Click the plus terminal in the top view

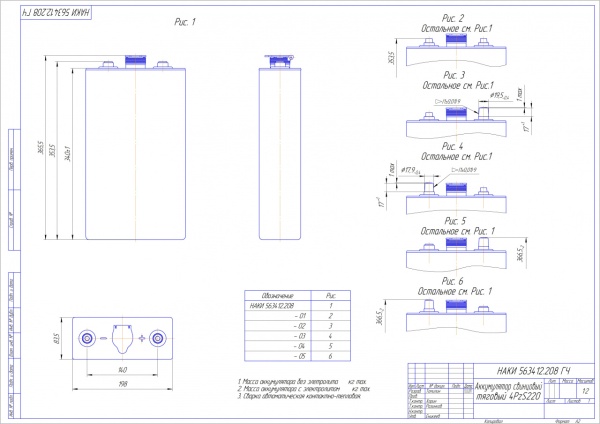click(x=157, y=340)
